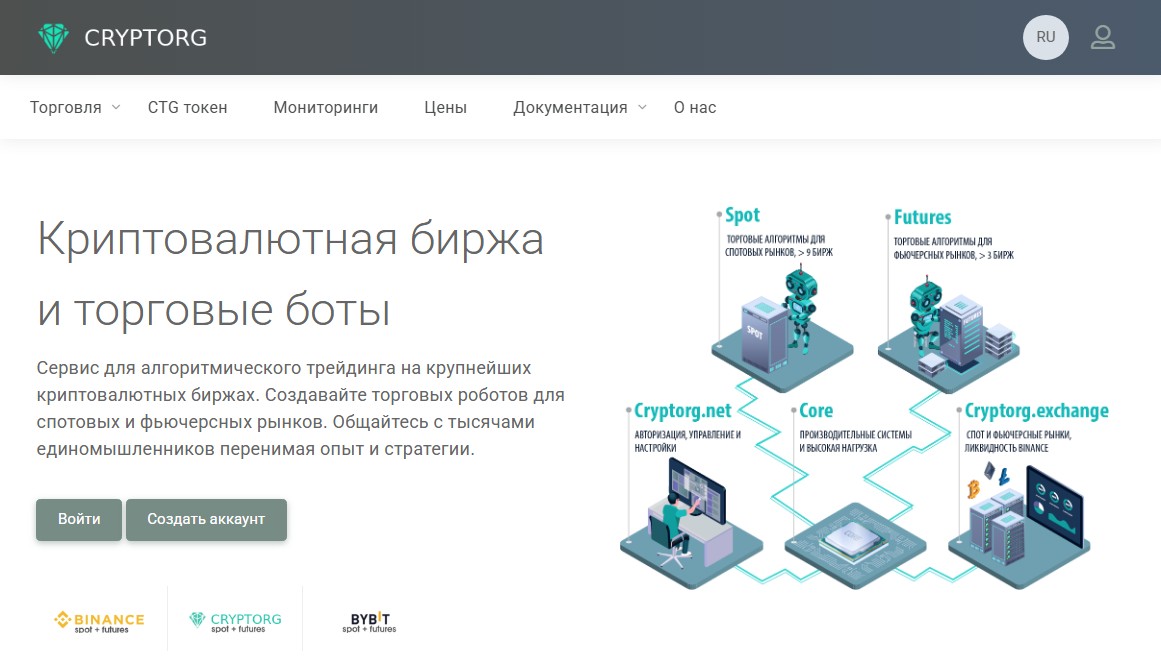Expand the Торговля dropdown chevron

coord(116,107)
